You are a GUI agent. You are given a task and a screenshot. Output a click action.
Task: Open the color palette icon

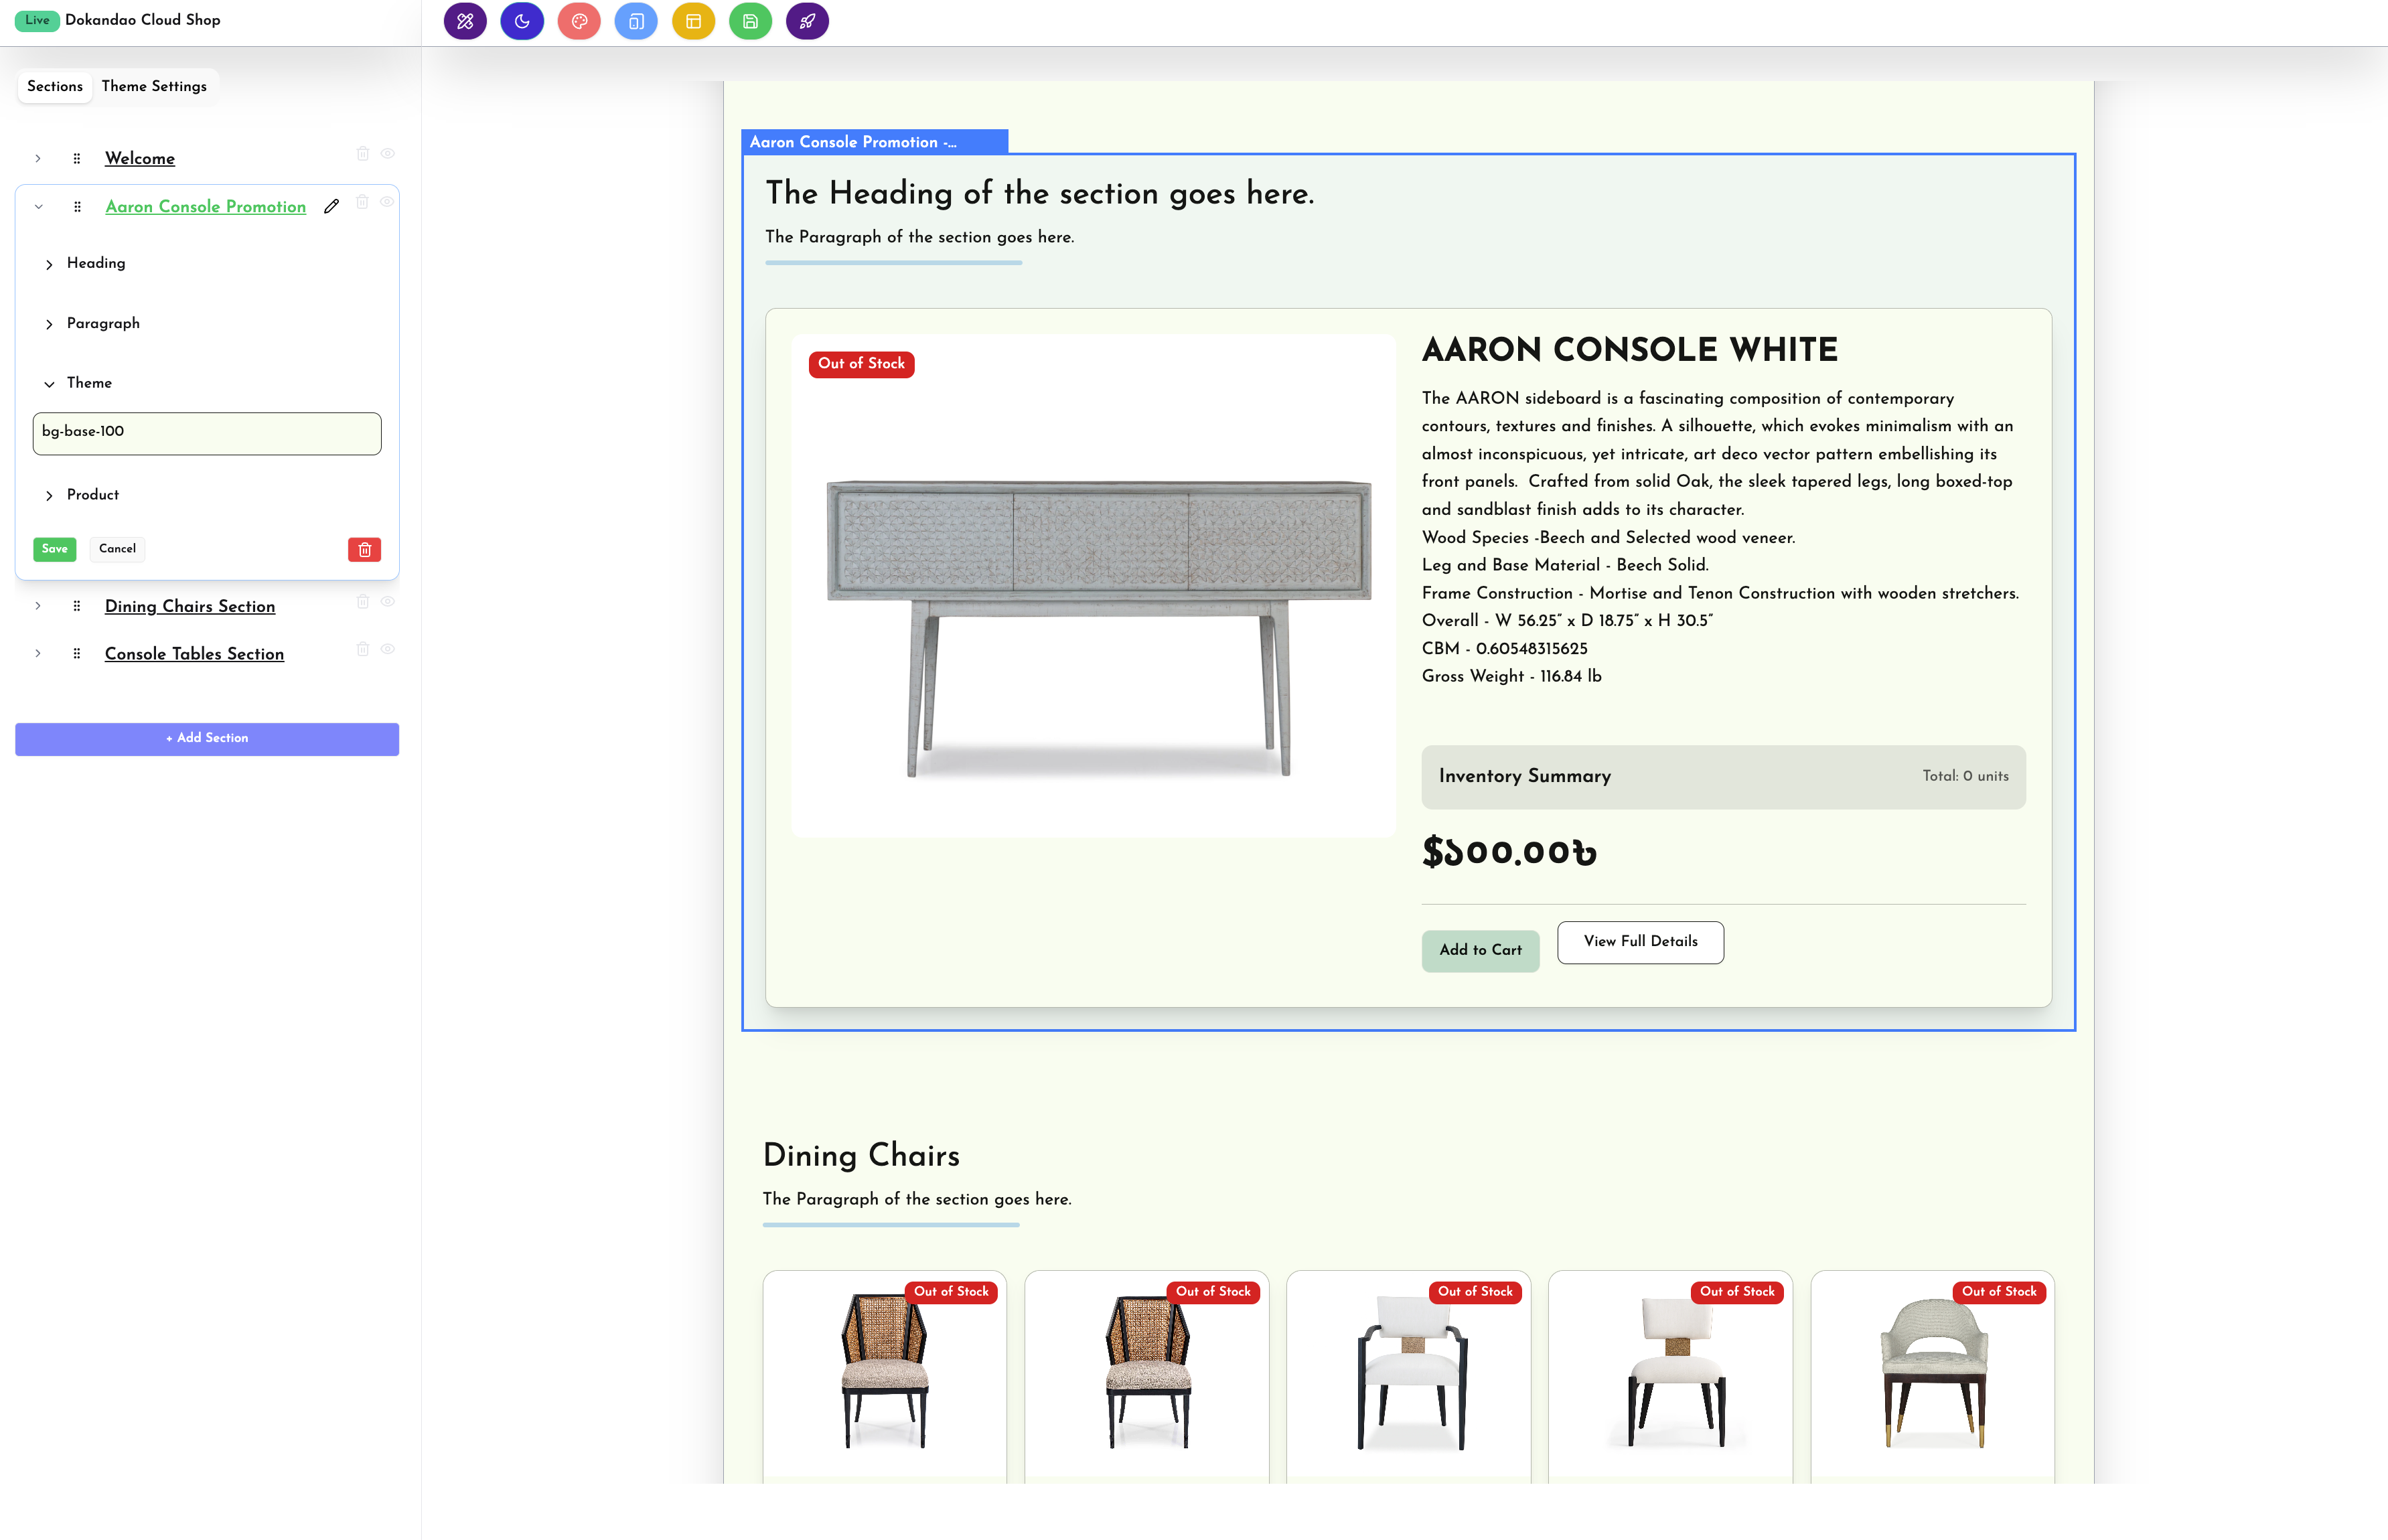click(x=579, y=21)
